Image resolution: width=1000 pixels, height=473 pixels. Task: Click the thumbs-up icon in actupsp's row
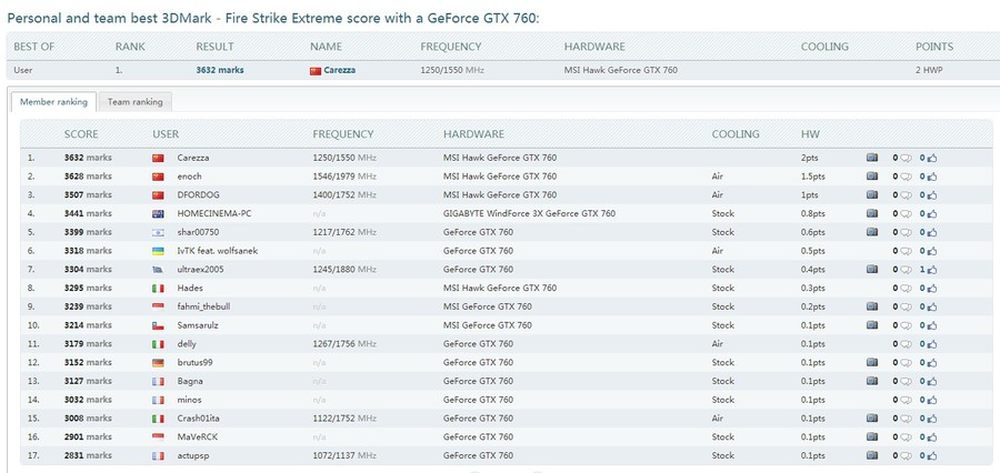point(932,456)
